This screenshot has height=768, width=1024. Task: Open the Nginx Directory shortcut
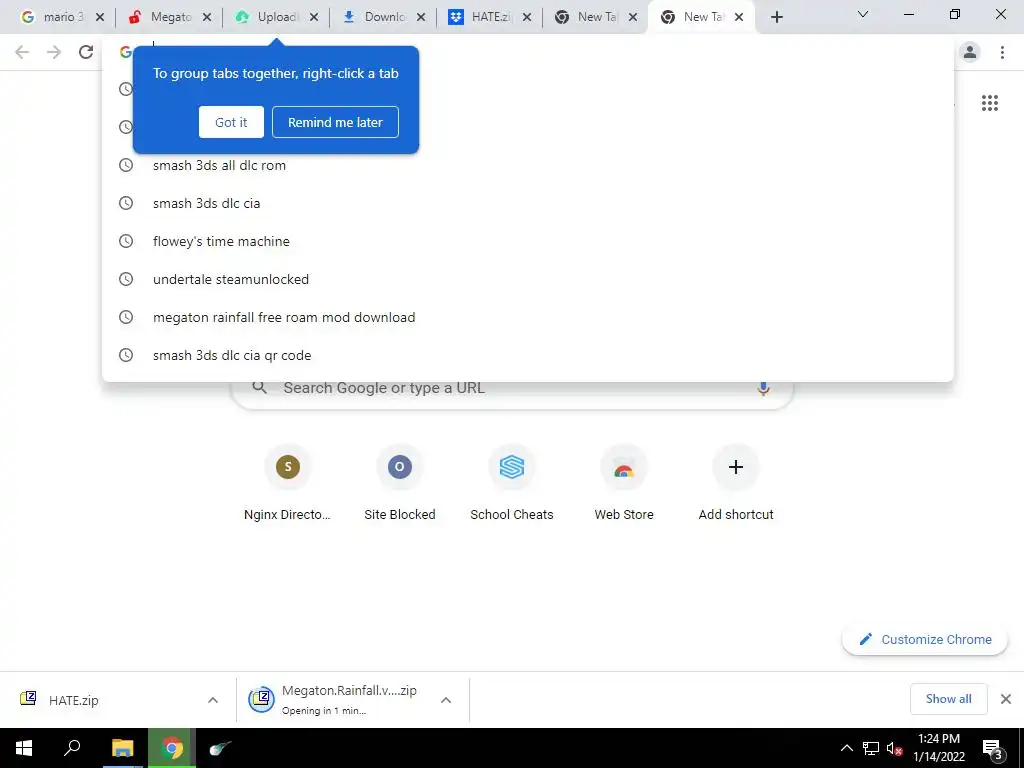pos(287,483)
